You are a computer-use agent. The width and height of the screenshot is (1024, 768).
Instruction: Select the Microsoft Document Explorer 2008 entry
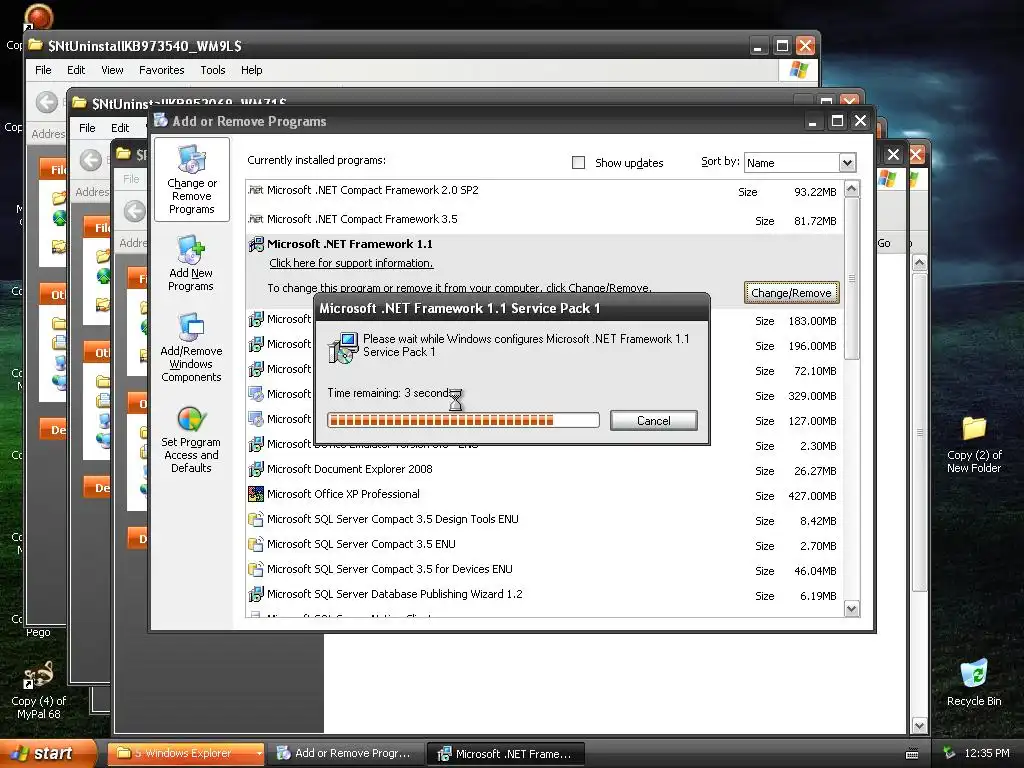[545, 470]
